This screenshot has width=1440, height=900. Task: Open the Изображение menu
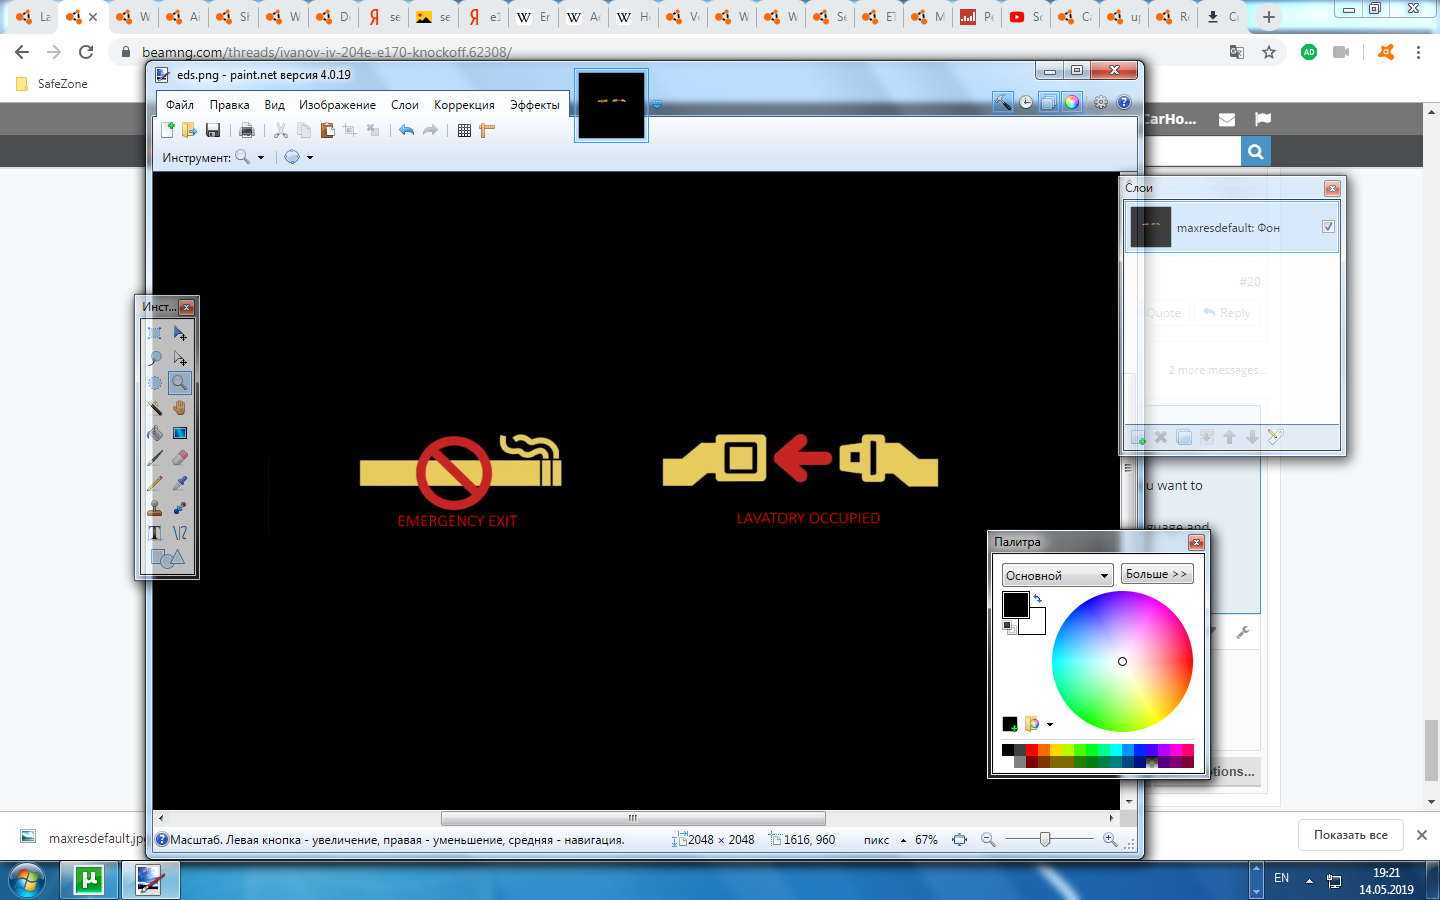(337, 105)
